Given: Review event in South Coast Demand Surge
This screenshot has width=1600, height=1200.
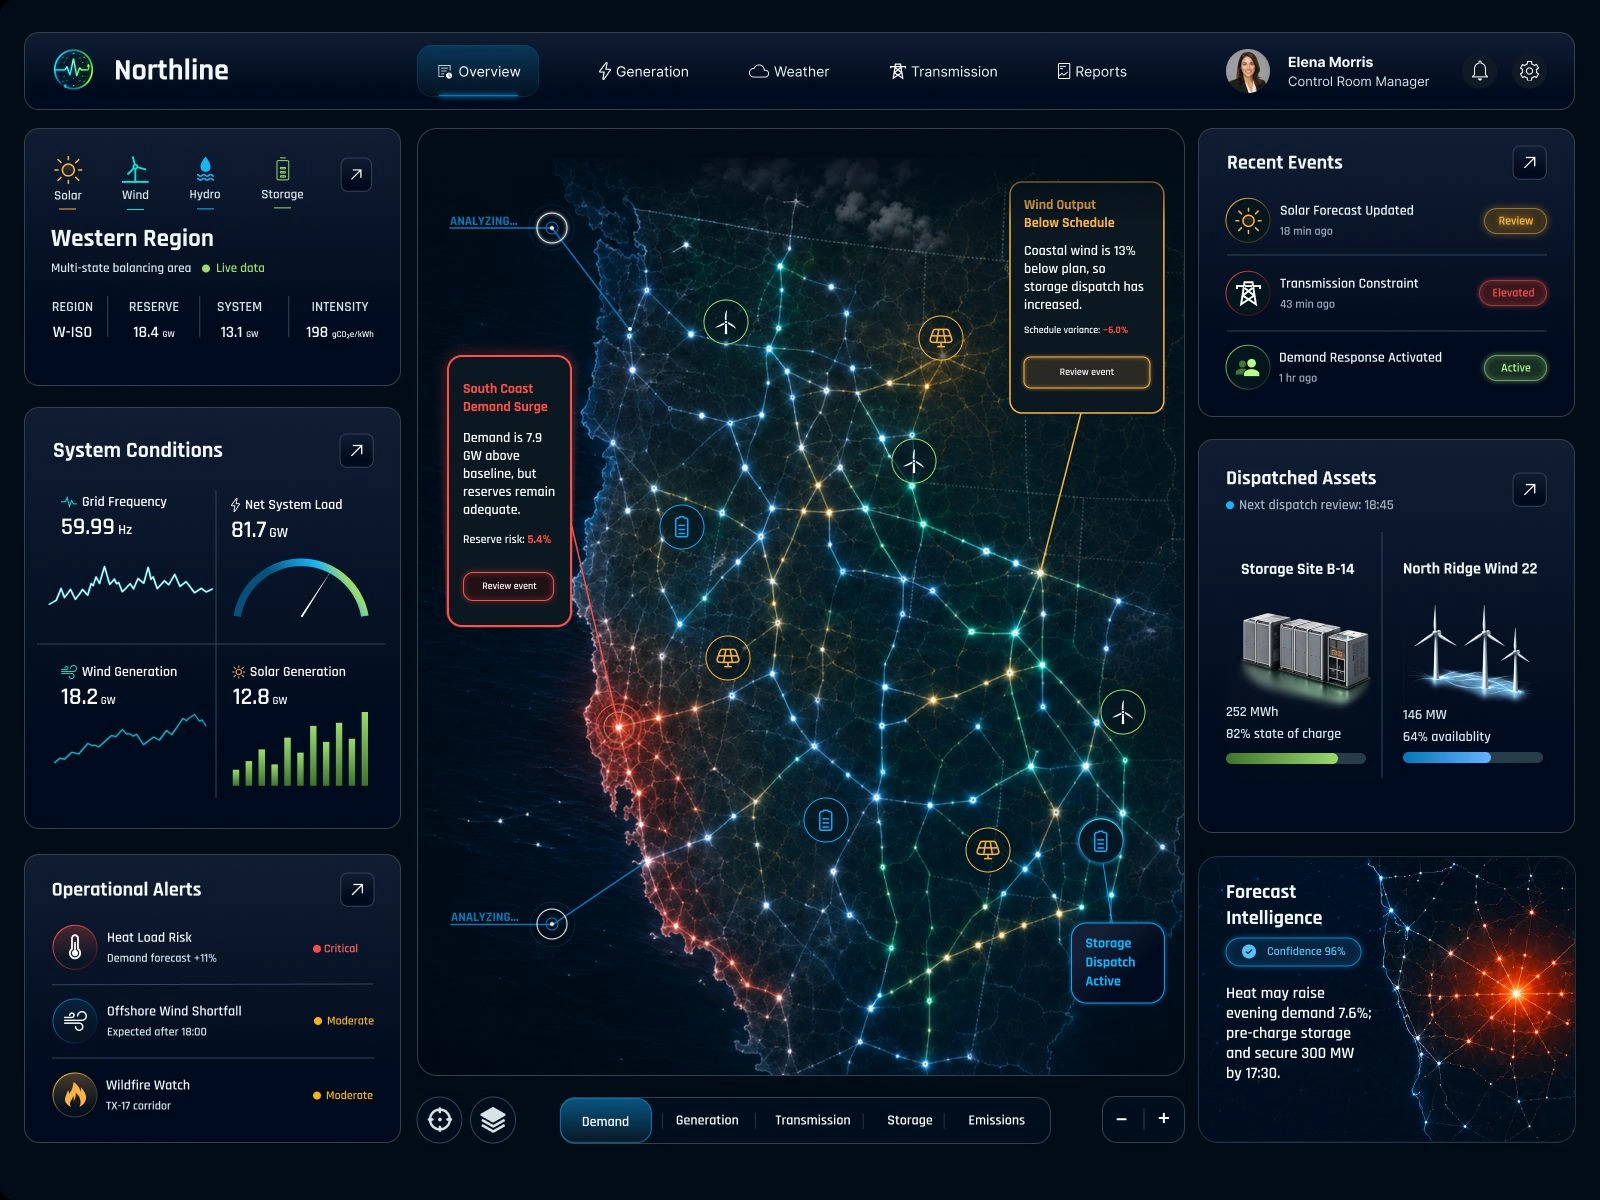Looking at the screenshot, I should point(509,586).
